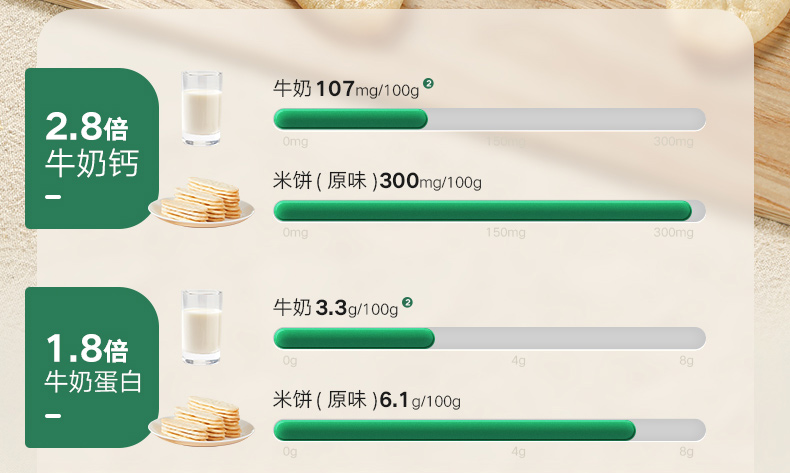This screenshot has height=473, width=790.
Task: Click the milk glass beside the protein comparison
Action: 201,327
